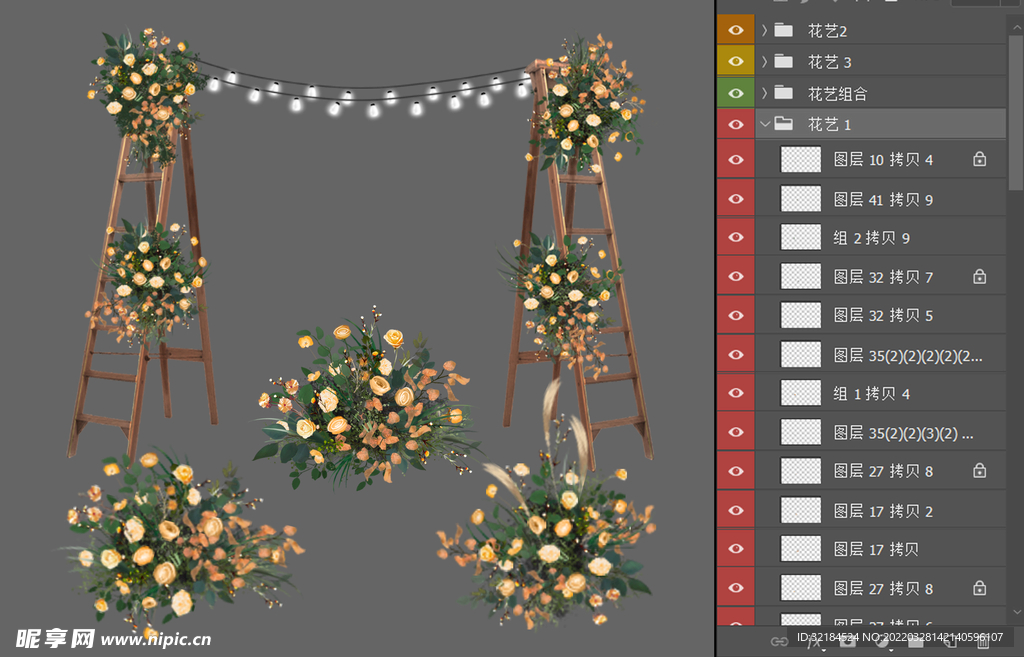Hide layer 图层 17 拷贝 2
1024x657 pixels.
pos(735,510)
